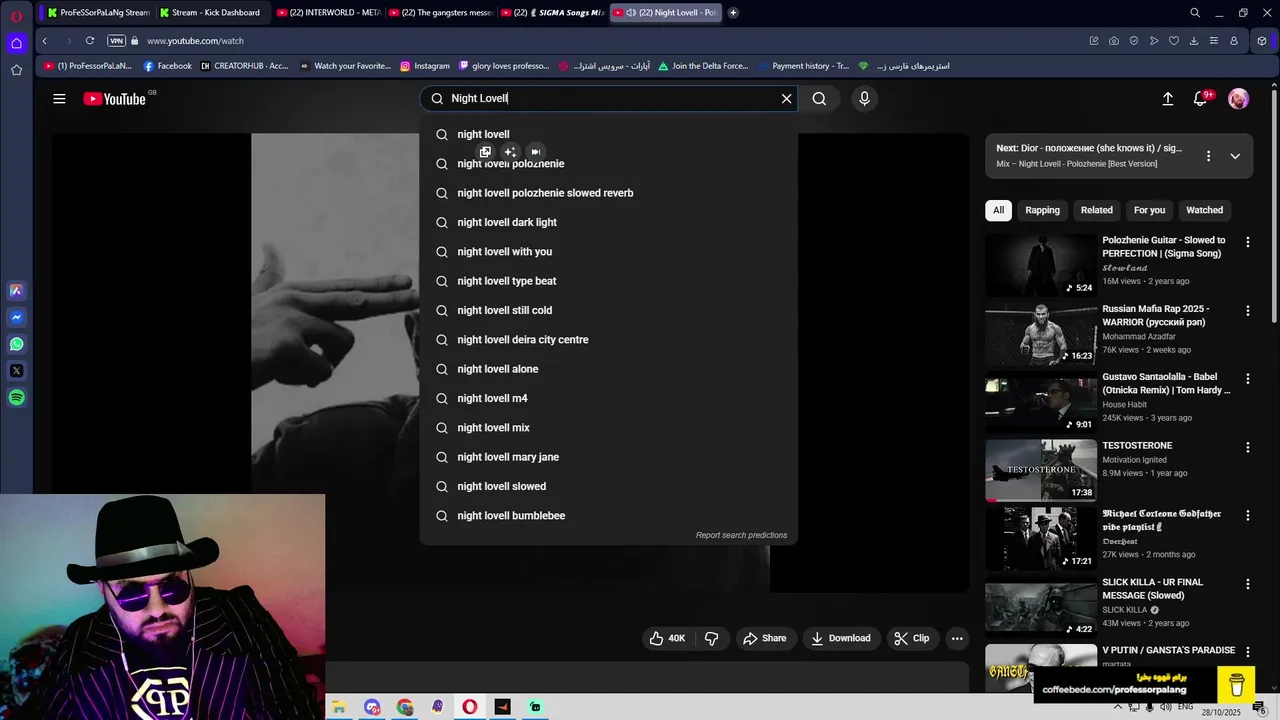Clear the search box with the X
This screenshot has width=1280, height=720.
click(x=786, y=98)
